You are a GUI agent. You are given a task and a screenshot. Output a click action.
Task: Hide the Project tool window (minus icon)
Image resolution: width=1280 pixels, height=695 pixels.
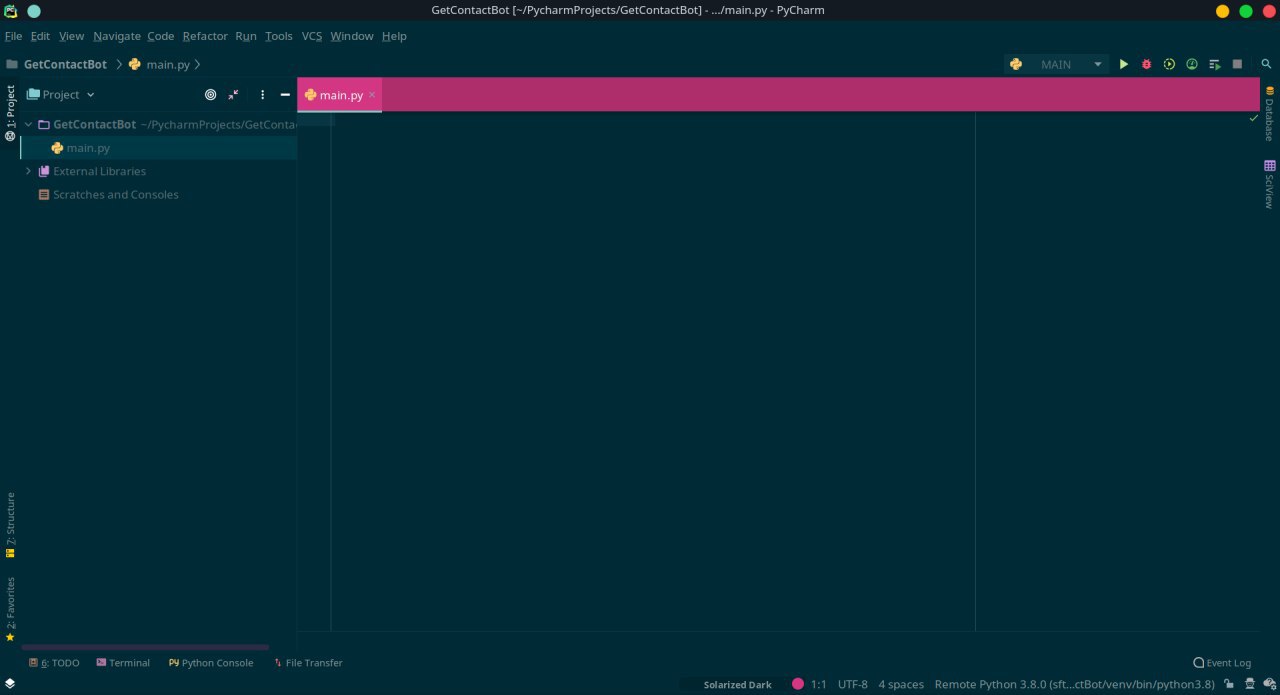[x=285, y=94]
